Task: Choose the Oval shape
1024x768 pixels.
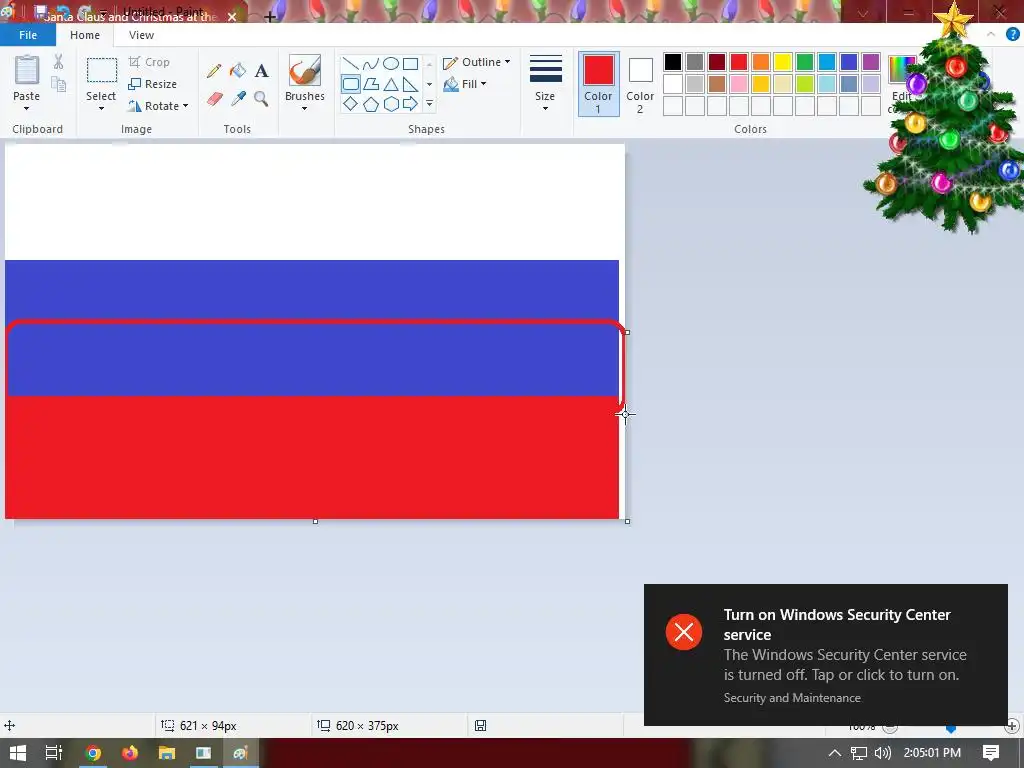Action: (391, 64)
